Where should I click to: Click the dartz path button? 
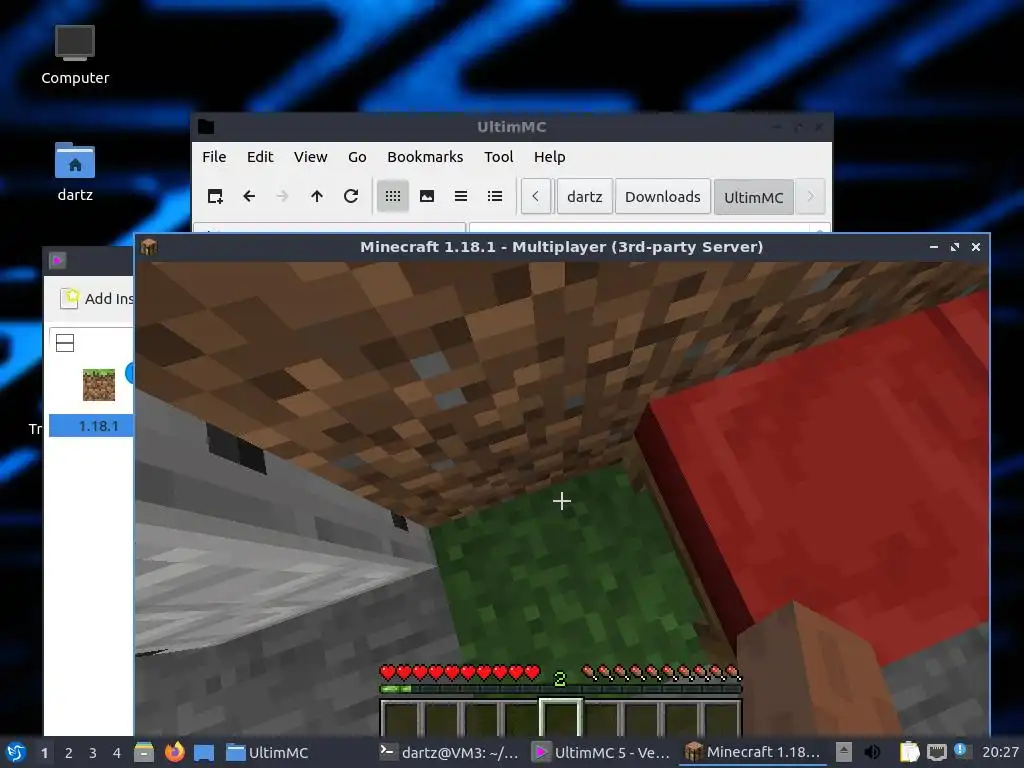click(584, 197)
